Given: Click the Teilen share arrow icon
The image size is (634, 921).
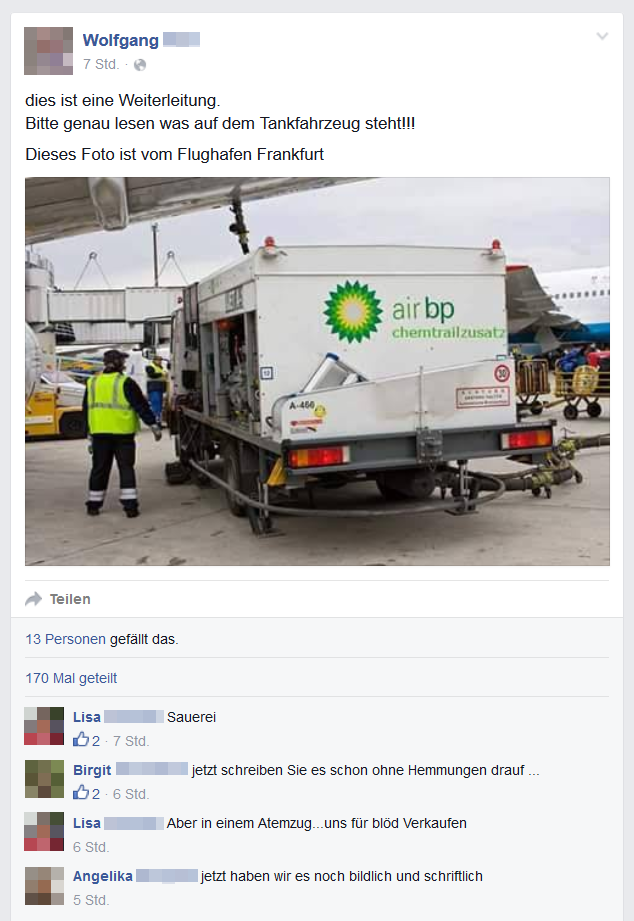Looking at the screenshot, I should coord(33,599).
